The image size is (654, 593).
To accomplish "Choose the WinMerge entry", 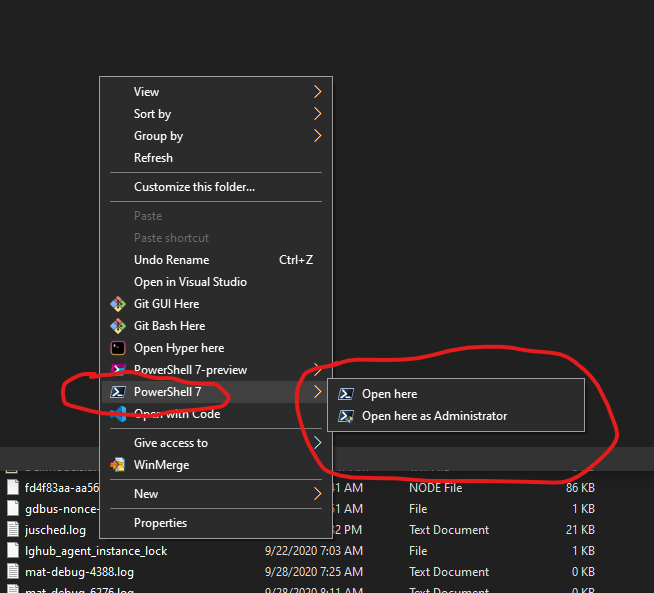I will click(216, 465).
